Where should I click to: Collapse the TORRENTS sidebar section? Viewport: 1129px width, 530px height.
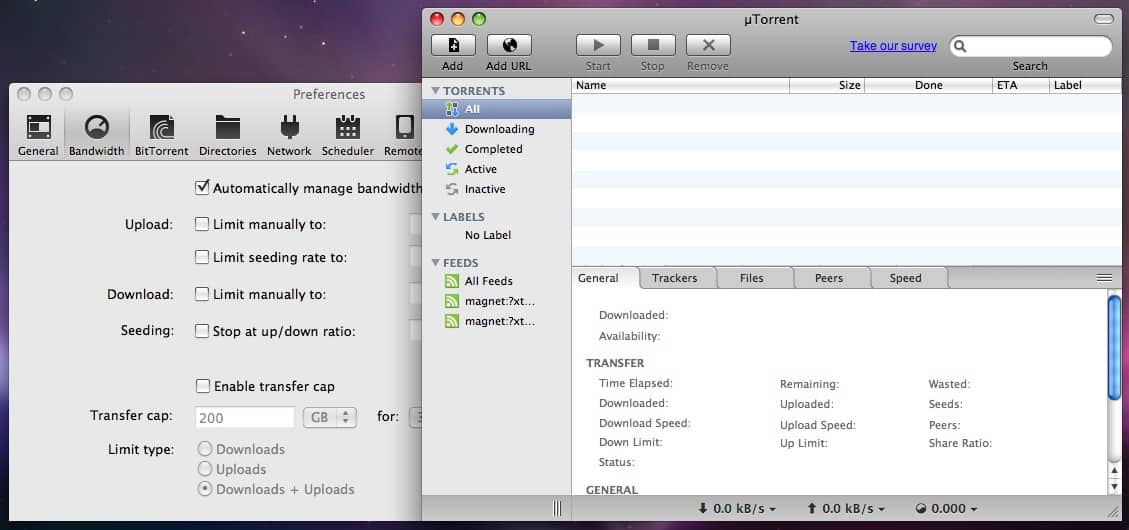436,91
